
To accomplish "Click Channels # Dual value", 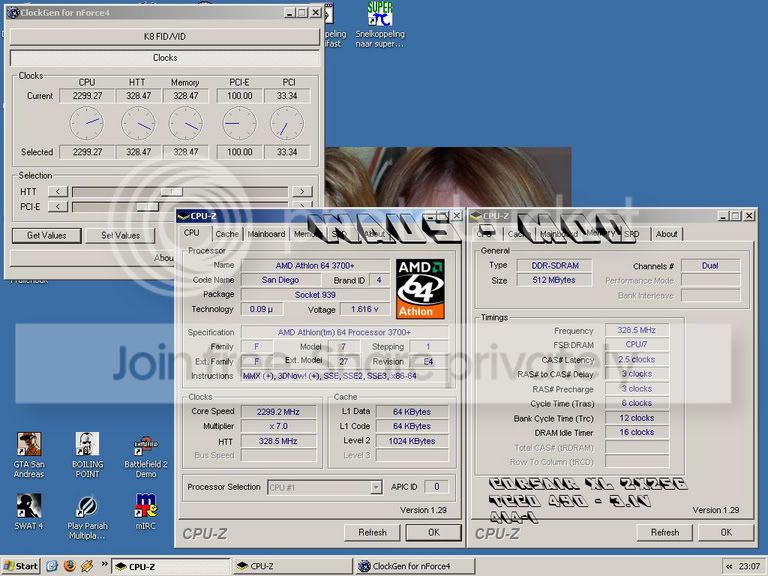I will [x=710, y=265].
